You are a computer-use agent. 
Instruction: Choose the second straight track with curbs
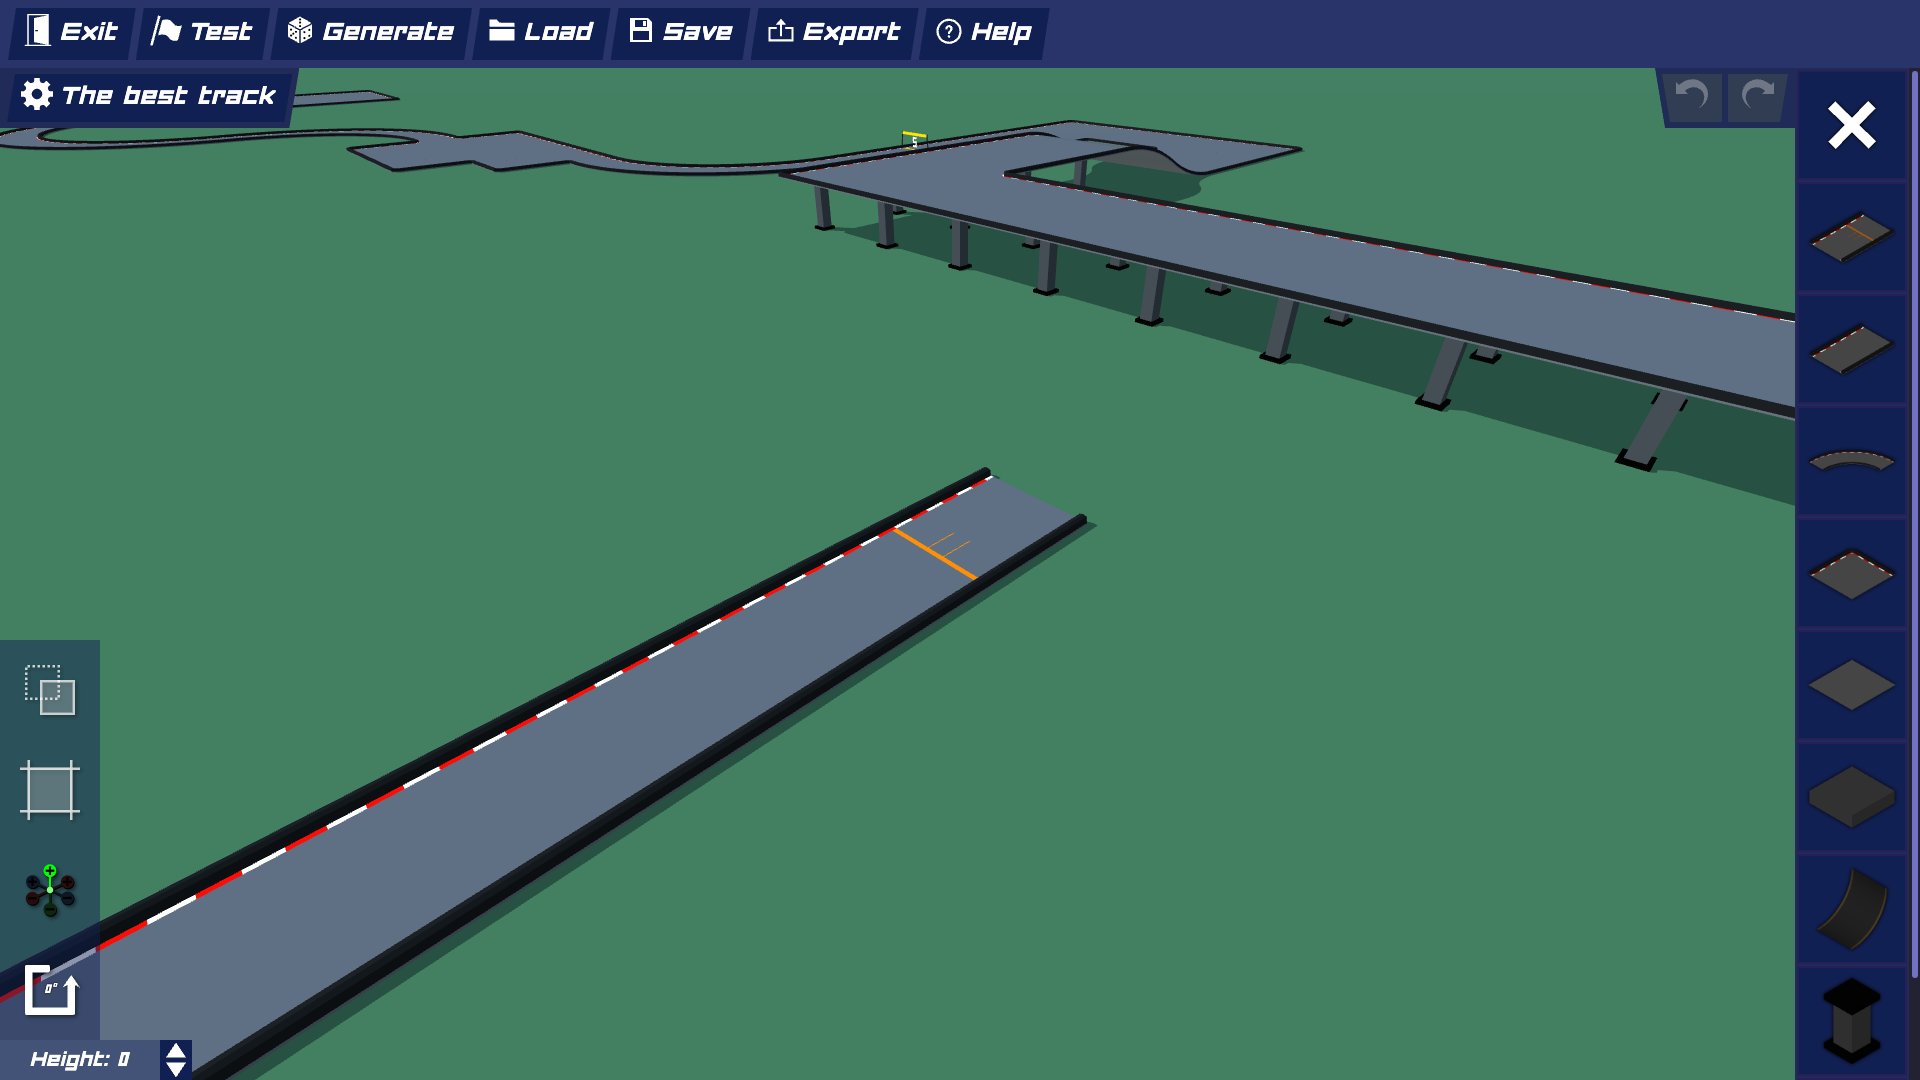click(x=1851, y=349)
